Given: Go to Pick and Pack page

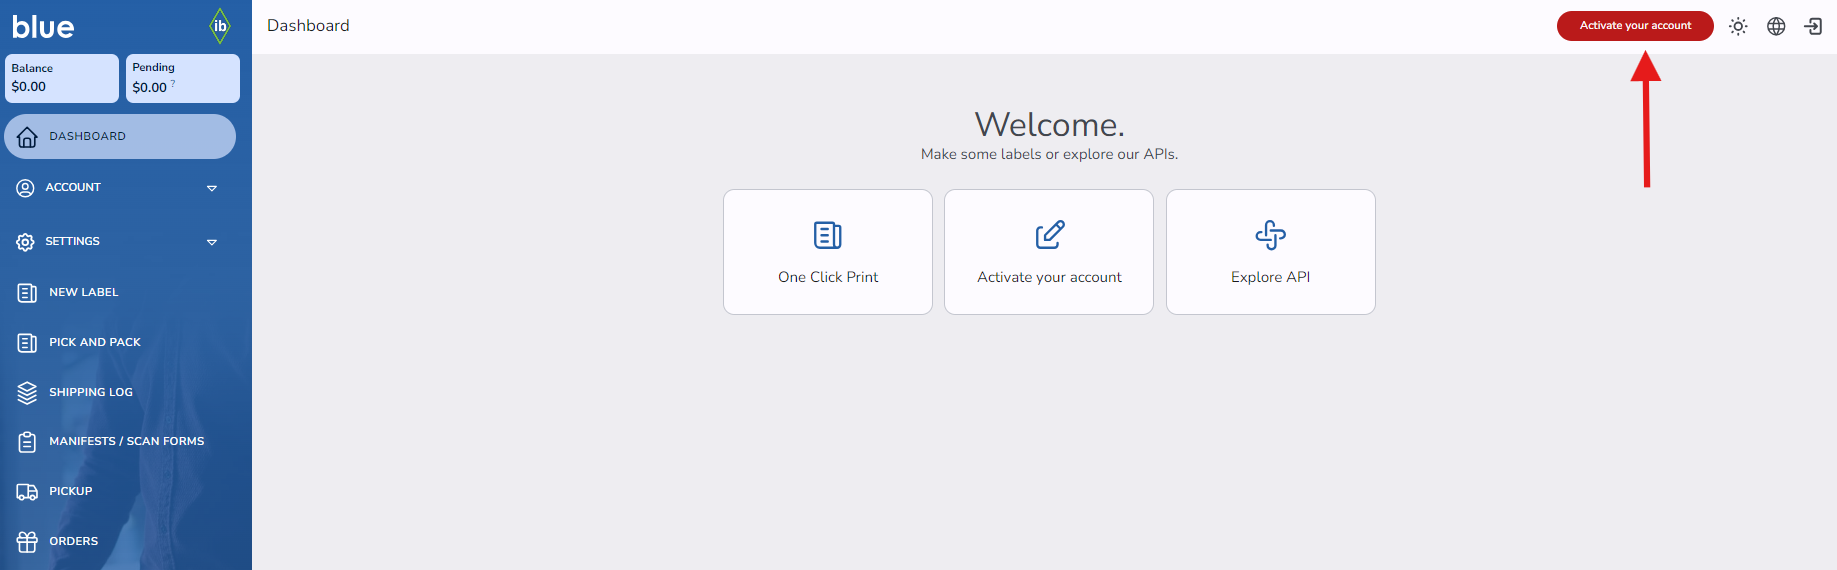Looking at the screenshot, I should (94, 342).
